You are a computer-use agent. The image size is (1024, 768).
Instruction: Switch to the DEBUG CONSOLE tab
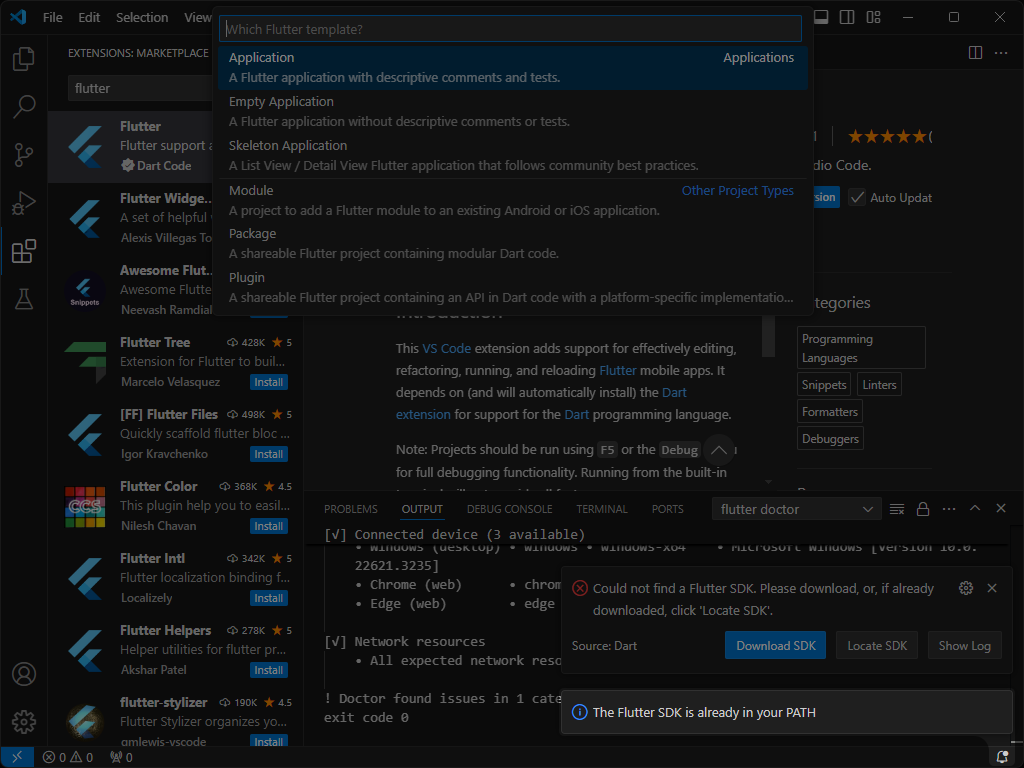tap(509, 509)
